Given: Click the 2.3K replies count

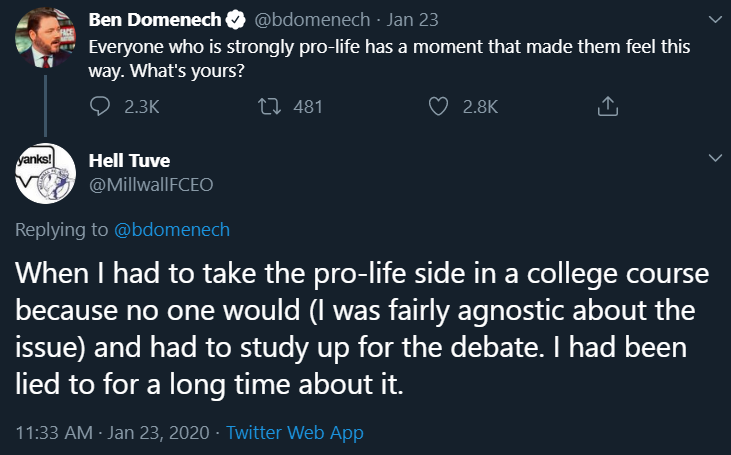Looking at the screenshot, I should [x=141, y=106].
